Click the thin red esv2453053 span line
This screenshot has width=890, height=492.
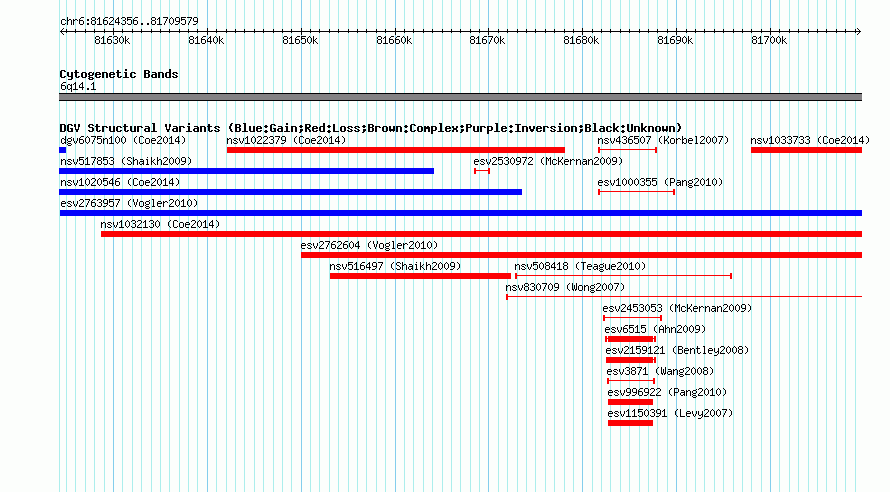click(632, 318)
